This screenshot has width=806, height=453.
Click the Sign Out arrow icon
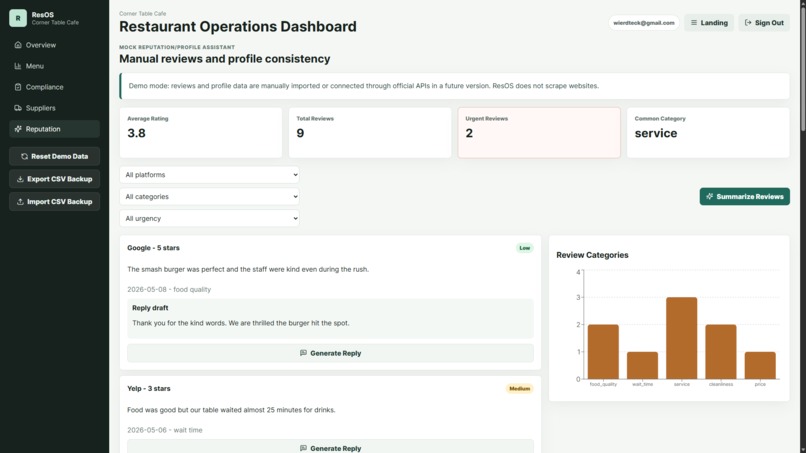click(x=748, y=23)
